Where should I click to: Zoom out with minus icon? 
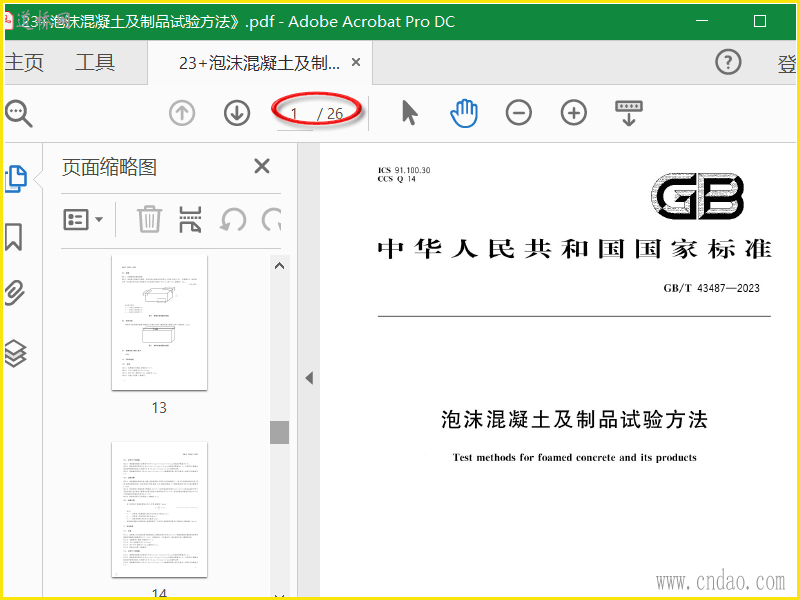(519, 113)
